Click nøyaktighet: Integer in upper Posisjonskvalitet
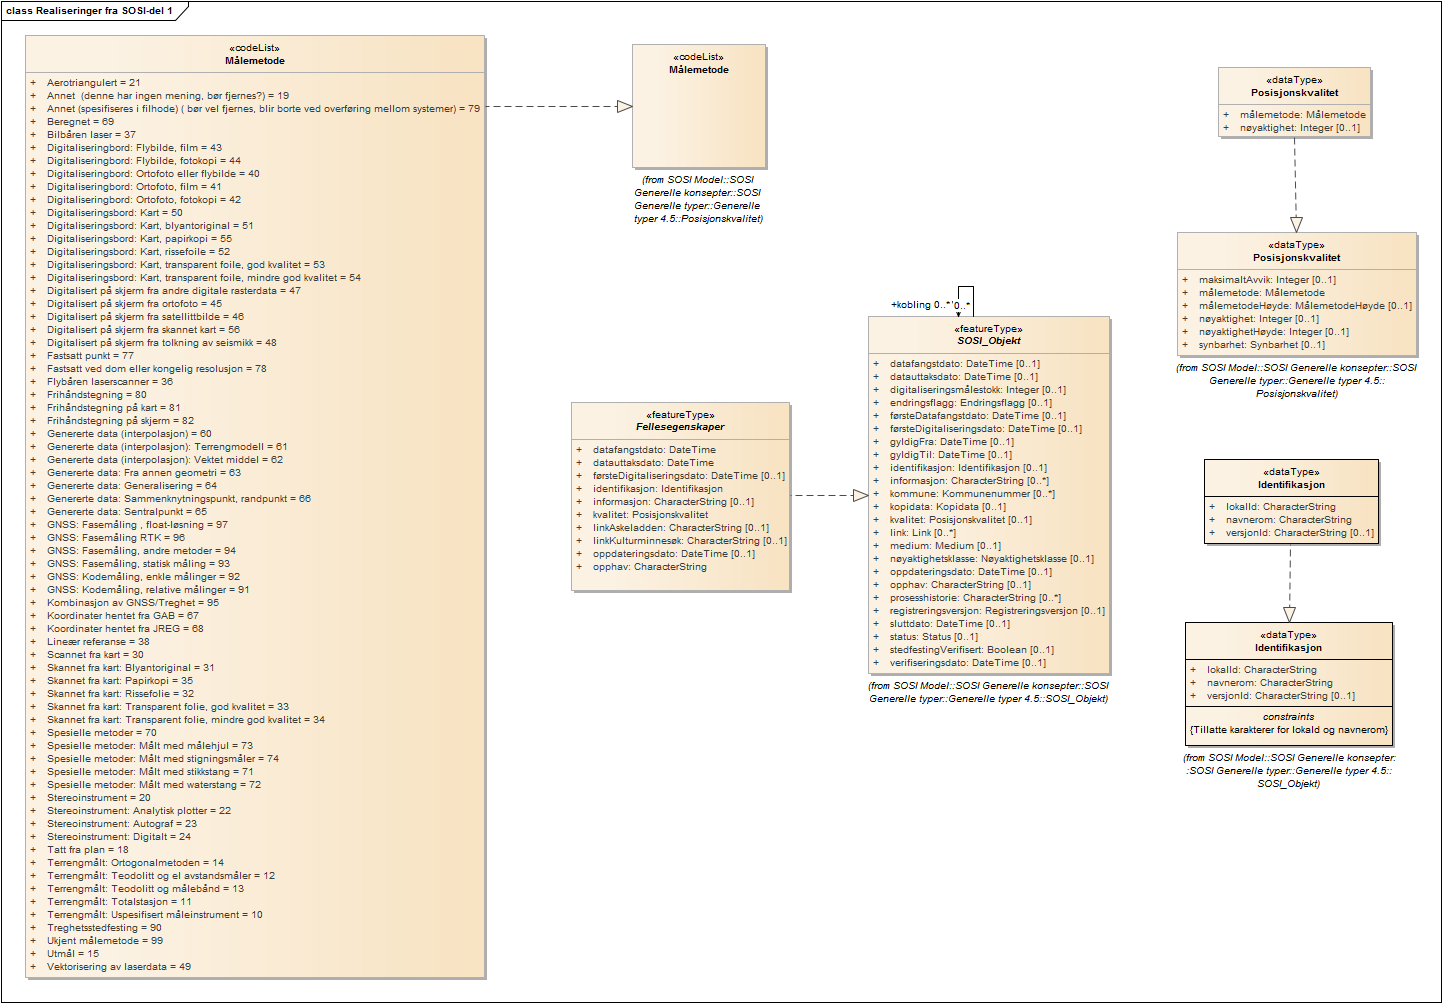Viewport: 1442px width, 1003px height. [x=1300, y=128]
